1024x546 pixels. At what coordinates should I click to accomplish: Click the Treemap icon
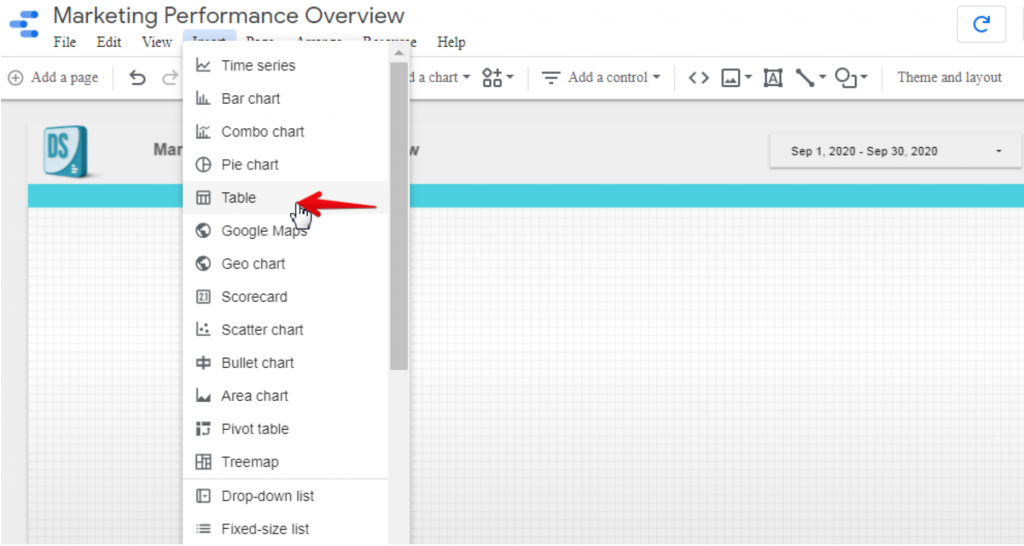pos(203,462)
